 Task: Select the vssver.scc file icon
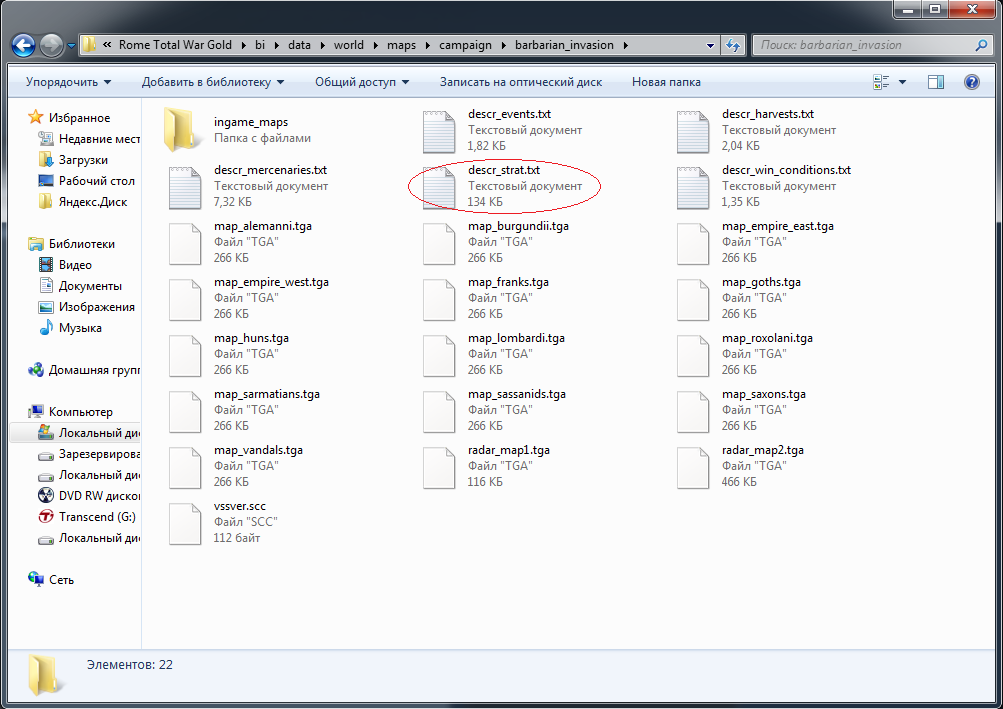(x=185, y=523)
